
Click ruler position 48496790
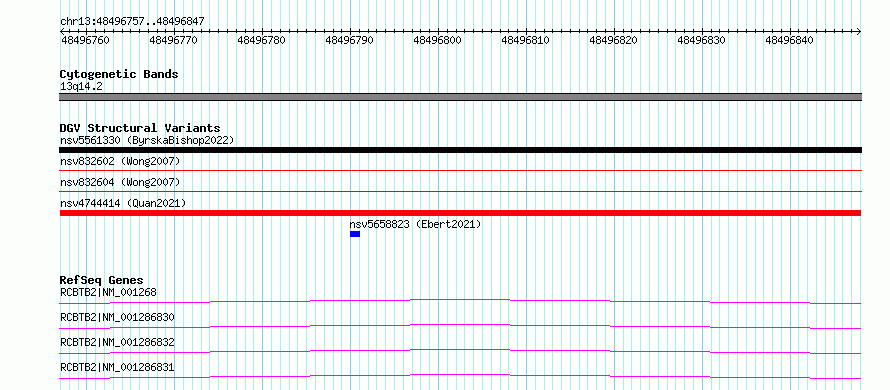pos(349,40)
